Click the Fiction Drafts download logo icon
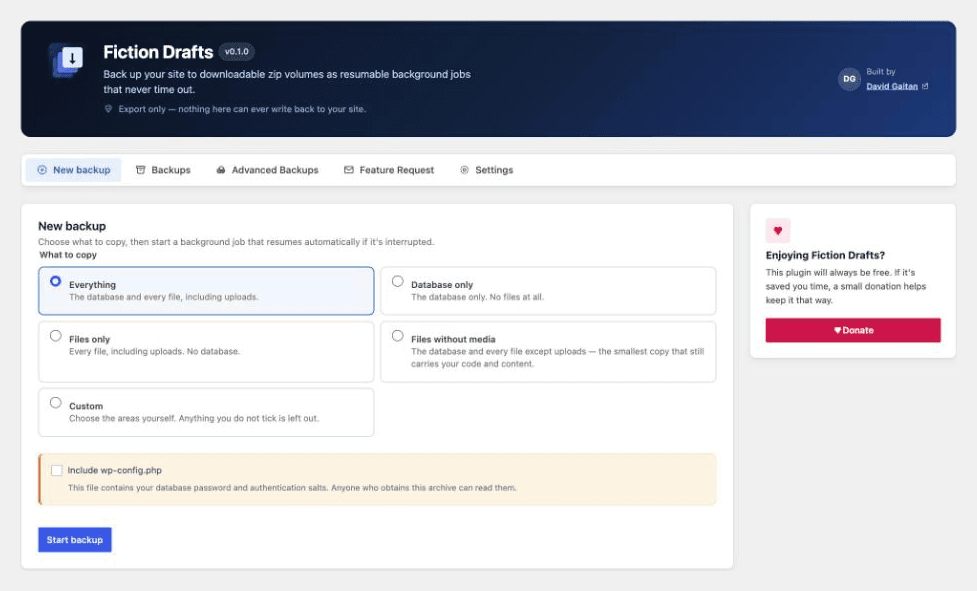977x591 pixels. coord(66,61)
